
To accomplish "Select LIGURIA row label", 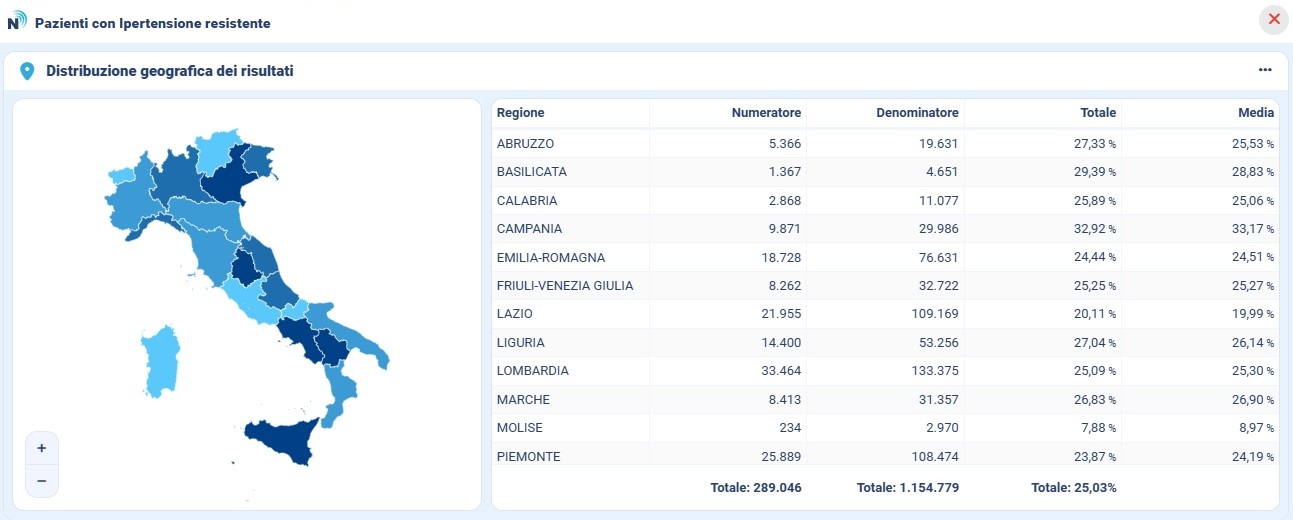I will (x=521, y=343).
